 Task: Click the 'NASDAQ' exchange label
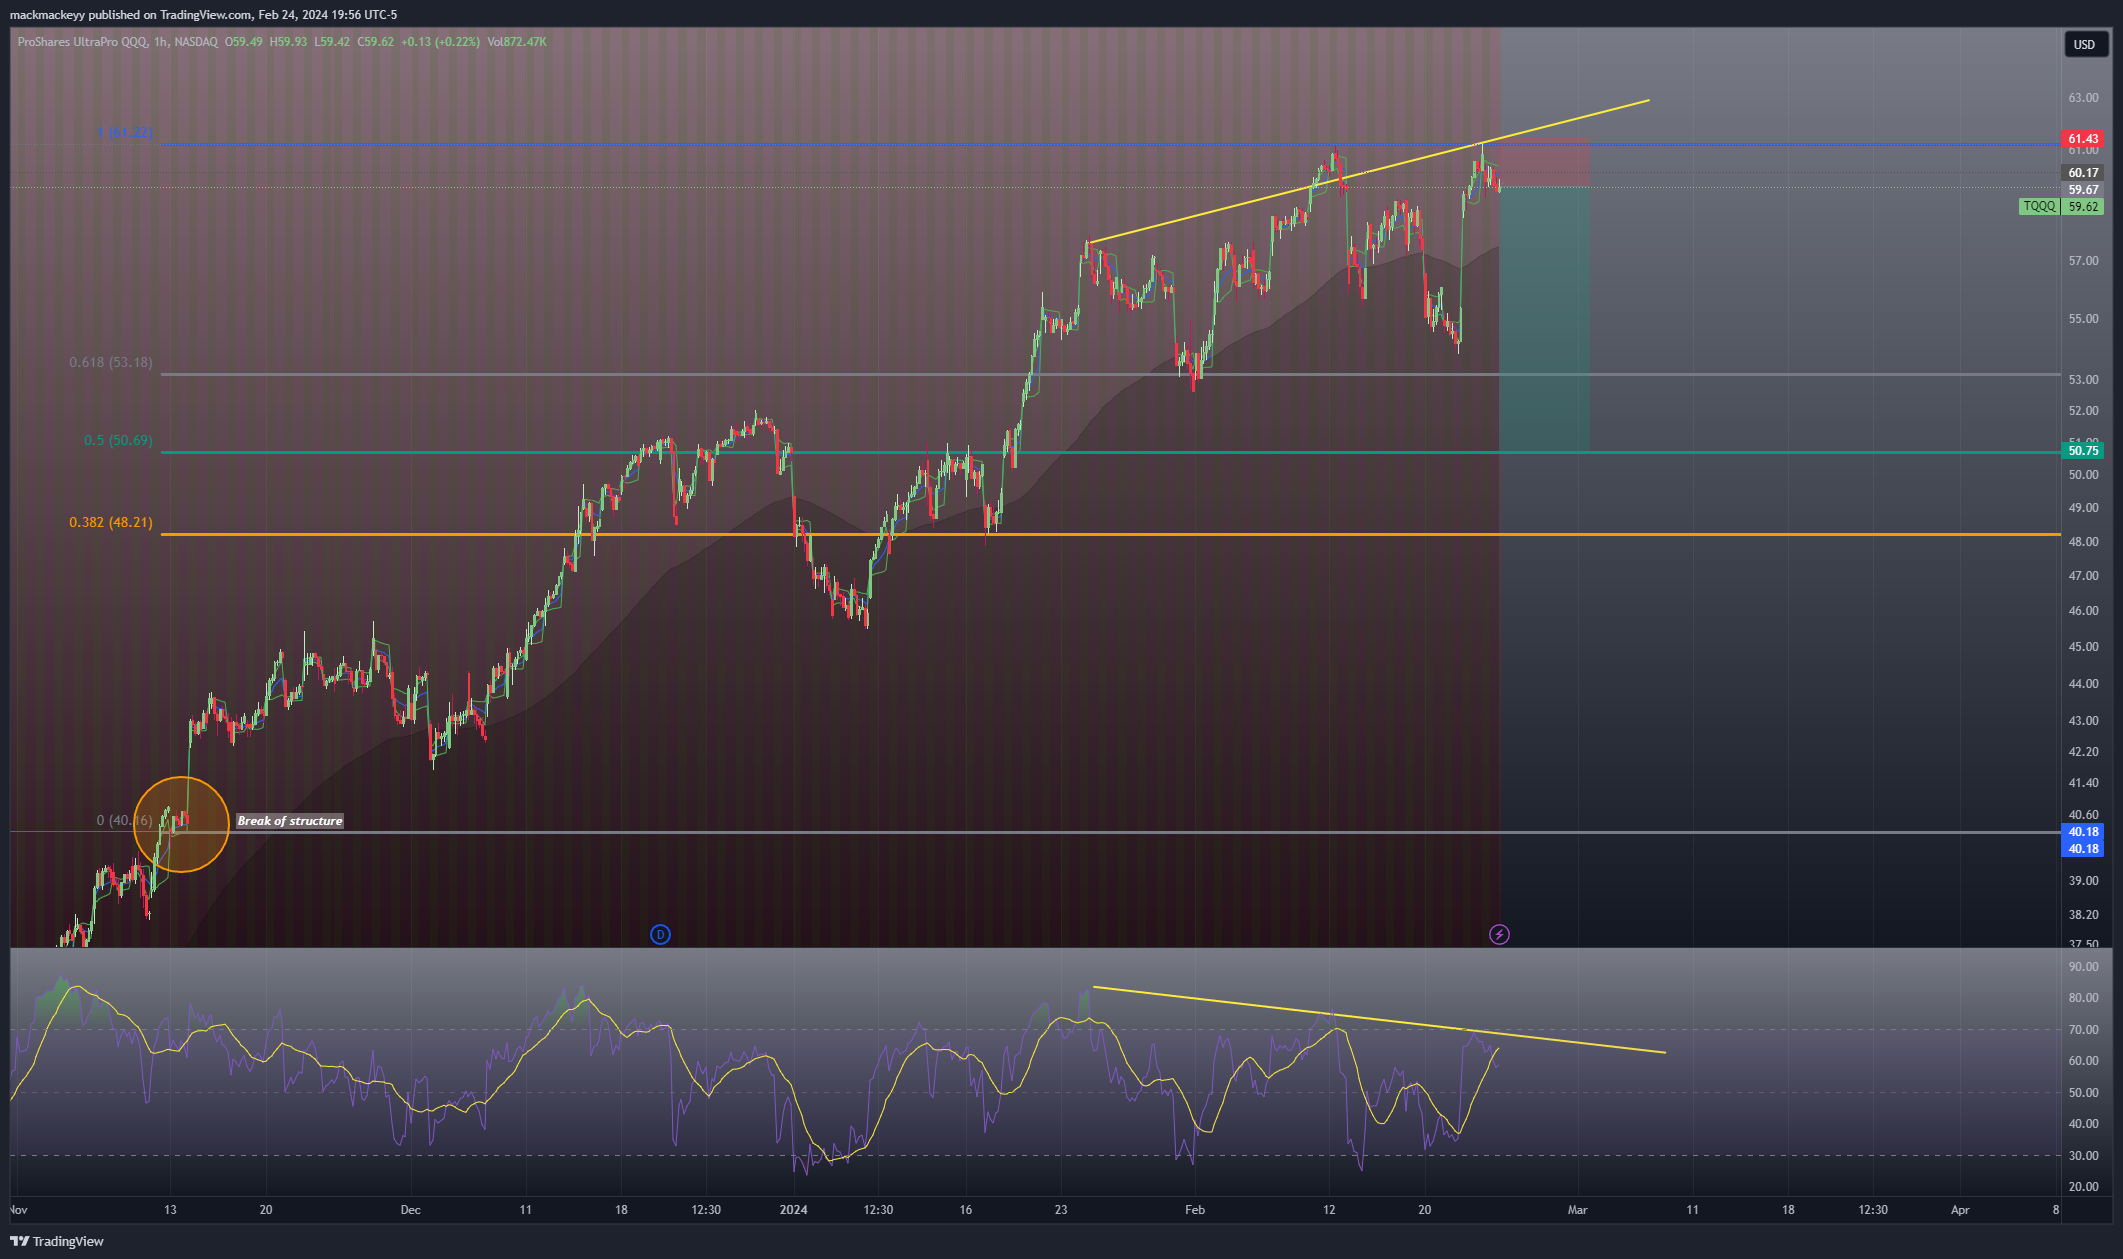click(x=195, y=42)
